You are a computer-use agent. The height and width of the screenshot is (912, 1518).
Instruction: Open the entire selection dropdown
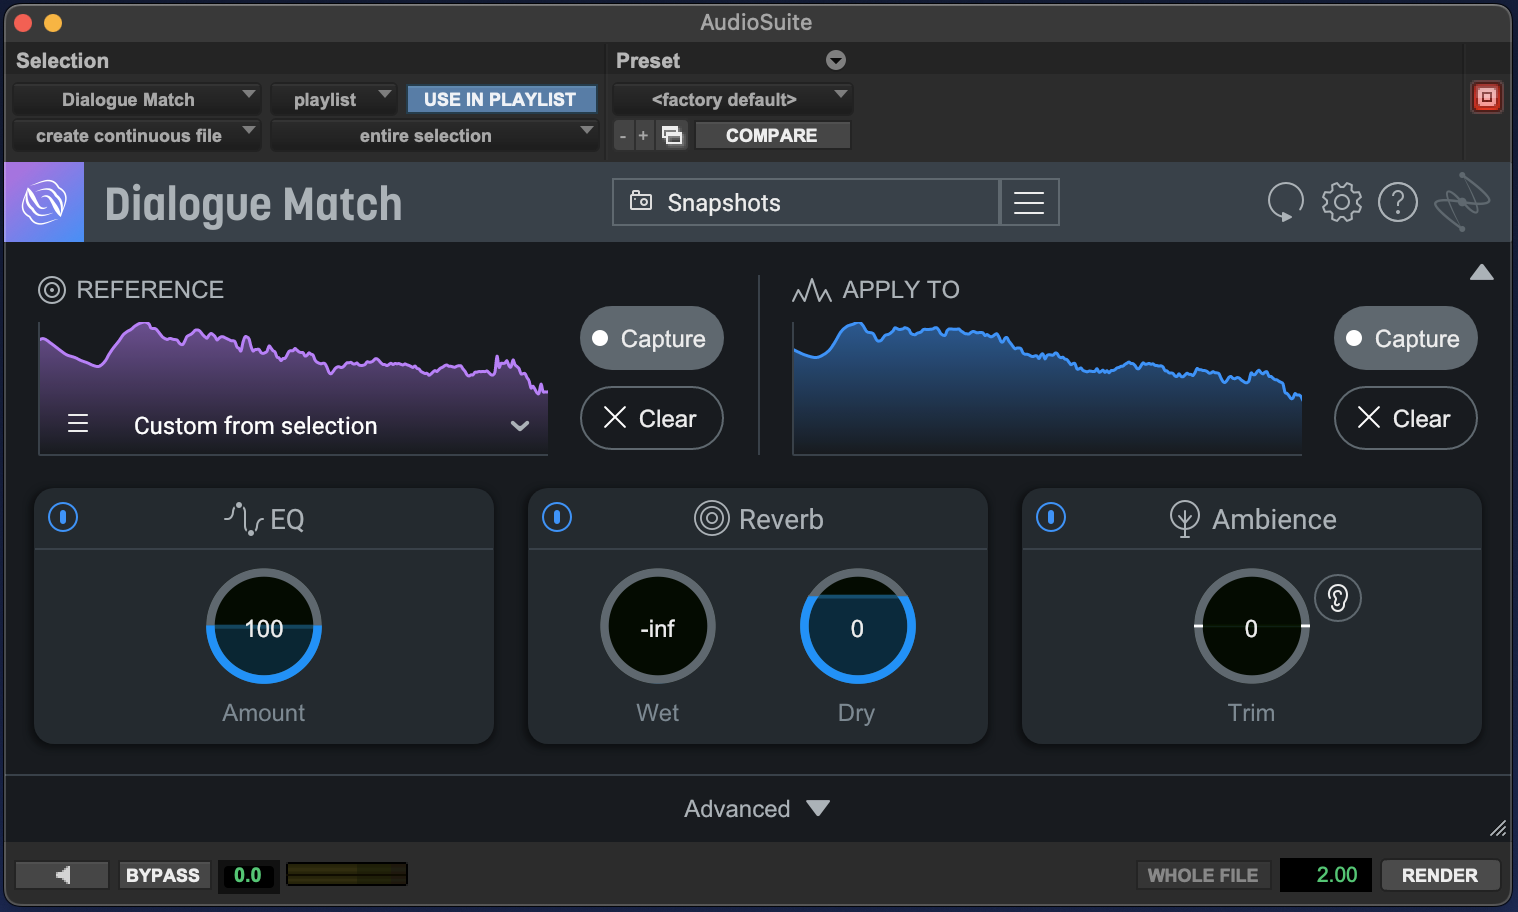[434, 135]
